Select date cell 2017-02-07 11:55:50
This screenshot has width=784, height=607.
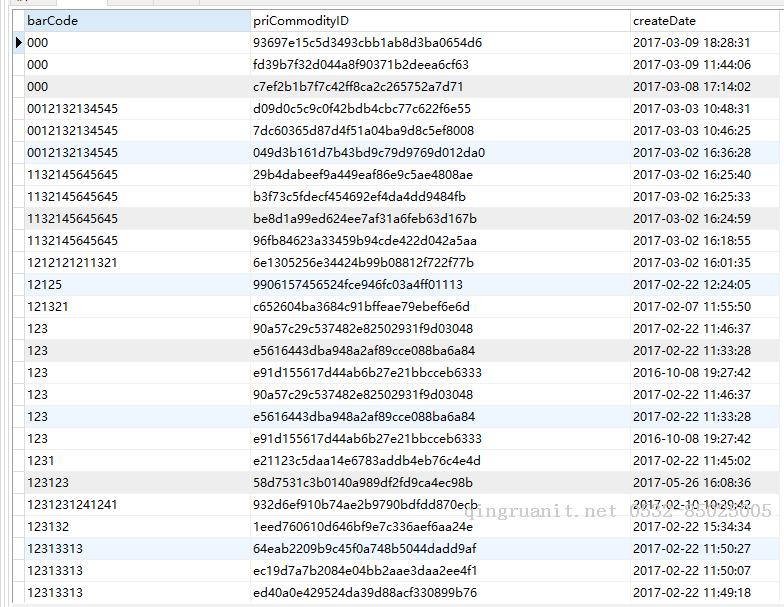click(691, 307)
